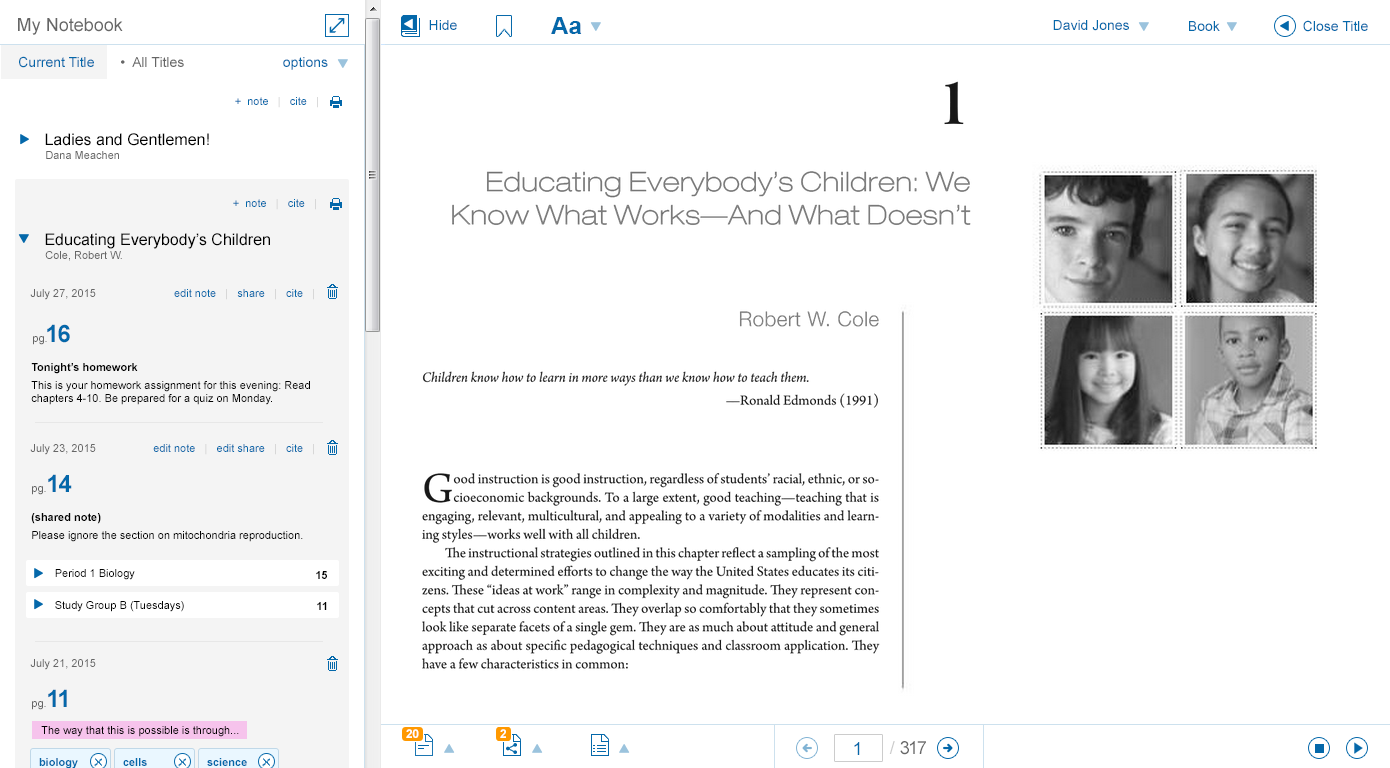The width and height of the screenshot is (1390, 768).
Task: Click the bookmark icon in the top toolbar
Action: pos(503,26)
